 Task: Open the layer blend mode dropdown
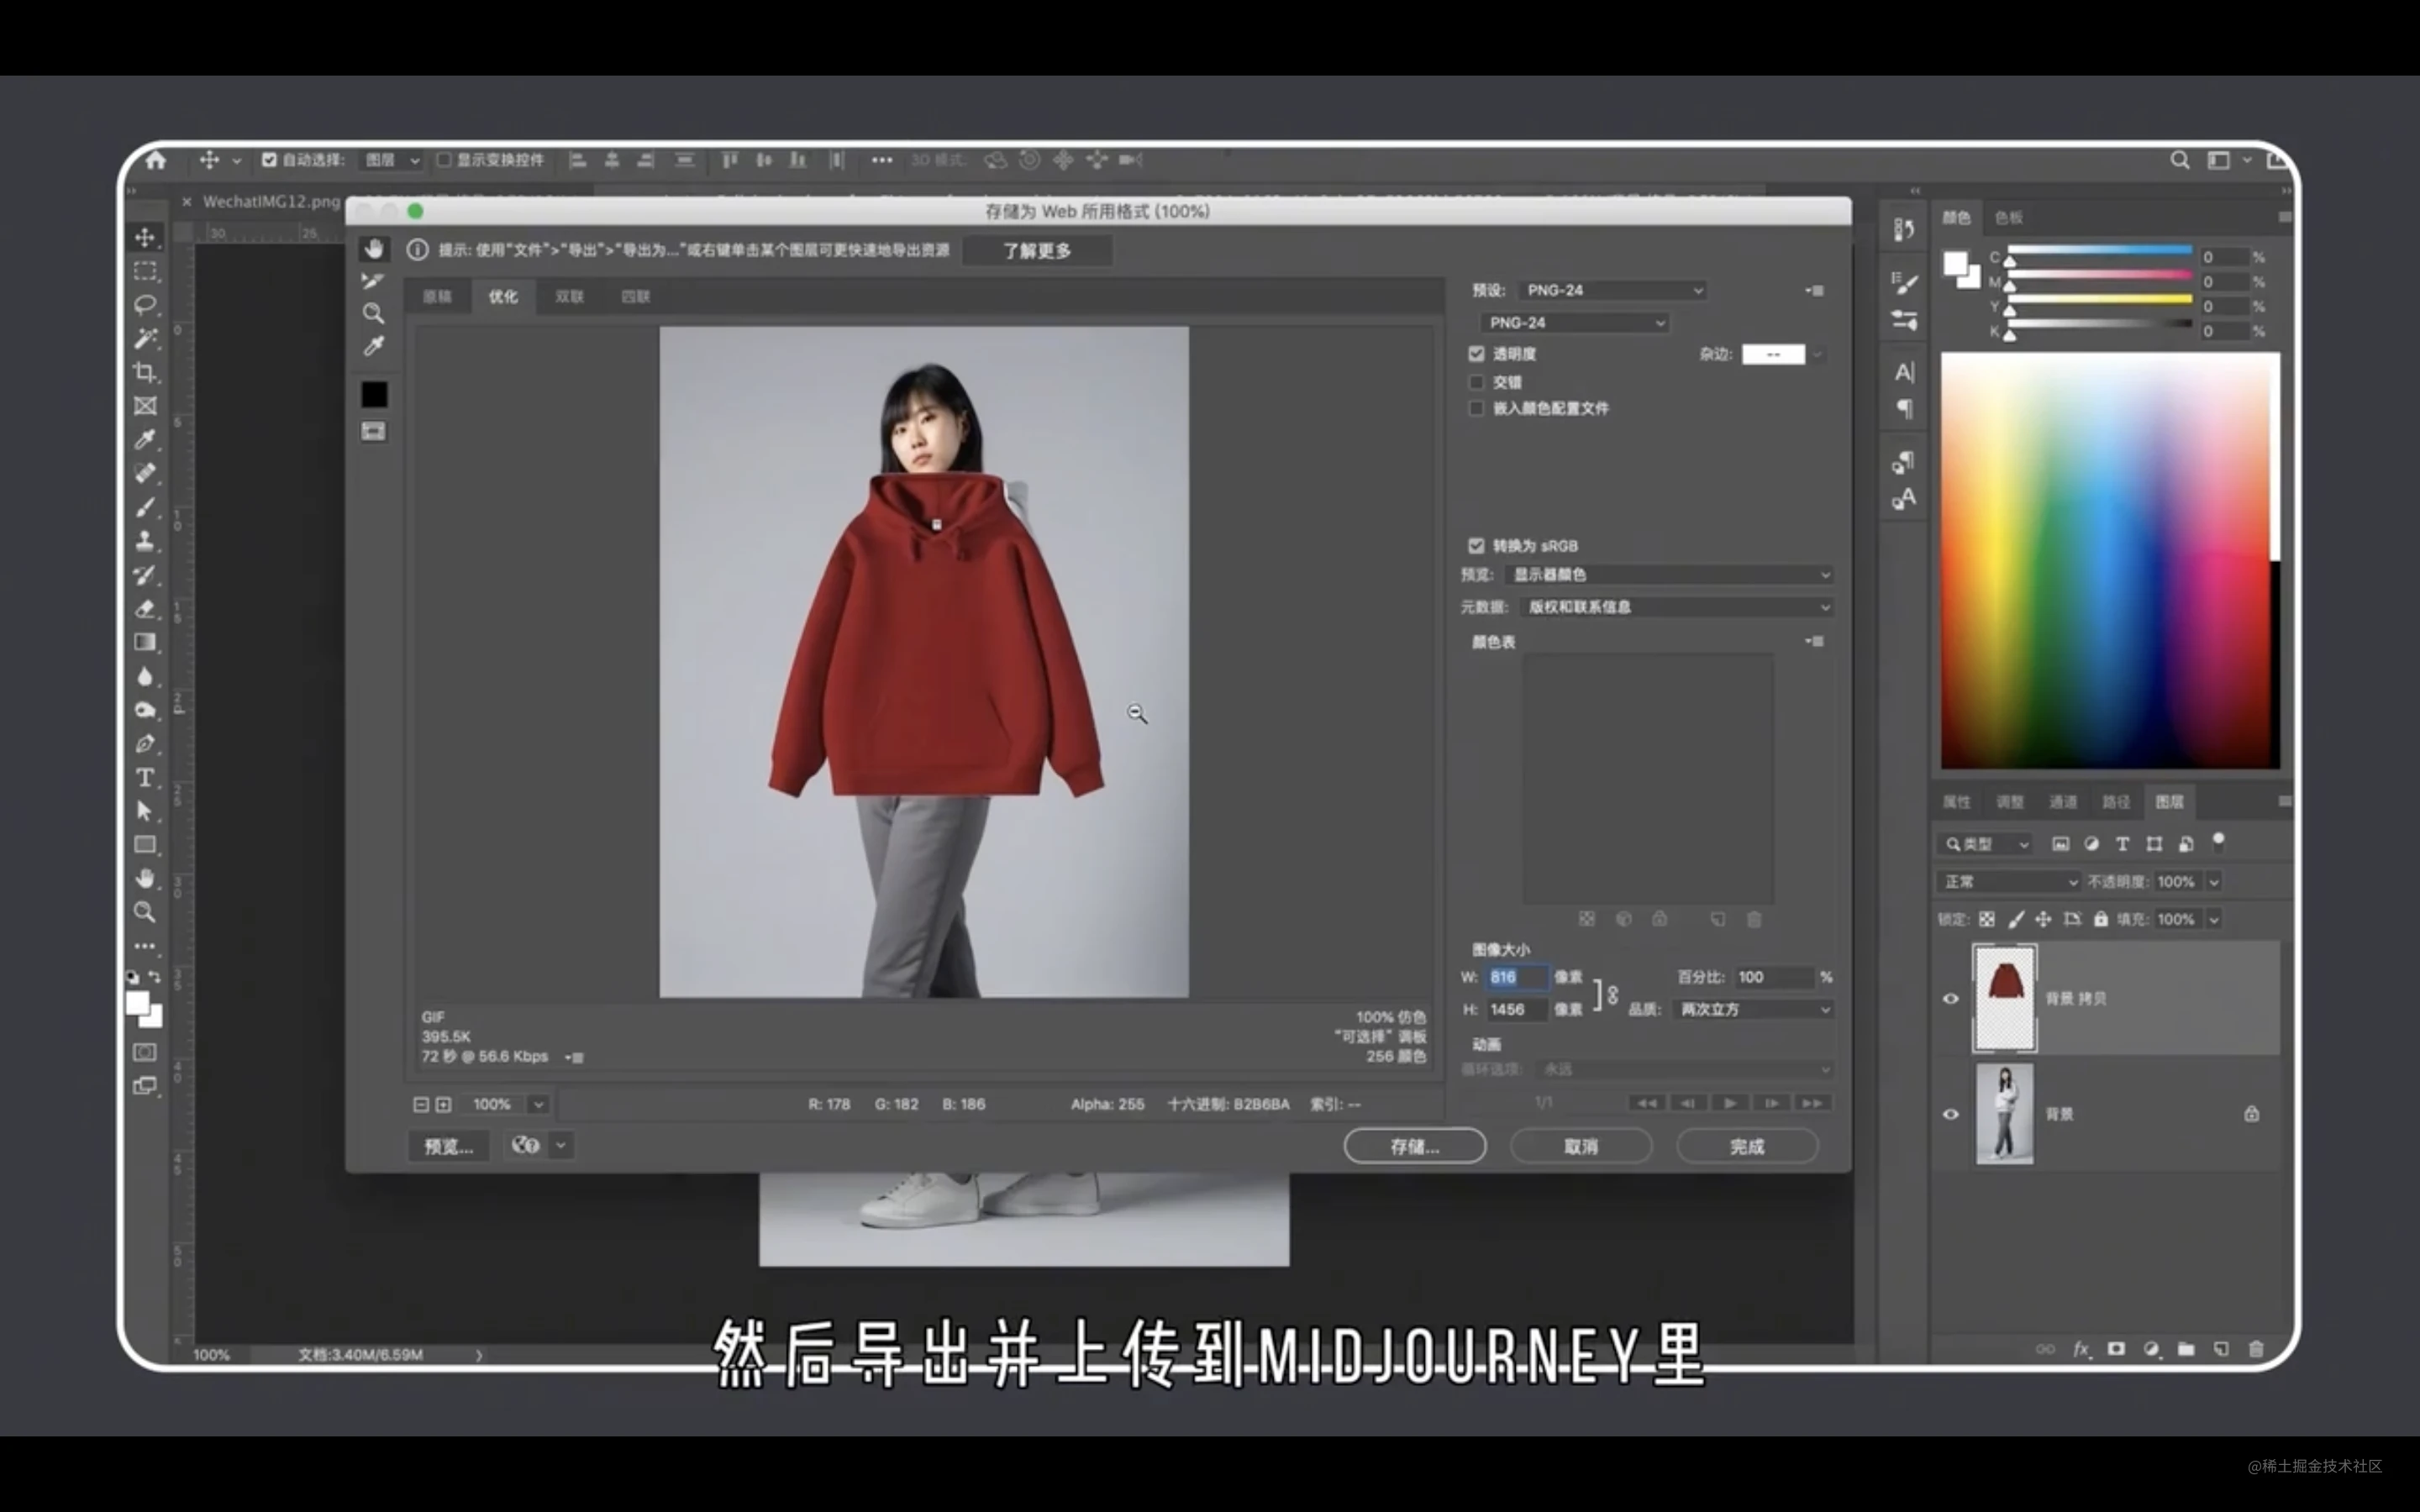(x=2009, y=882)
